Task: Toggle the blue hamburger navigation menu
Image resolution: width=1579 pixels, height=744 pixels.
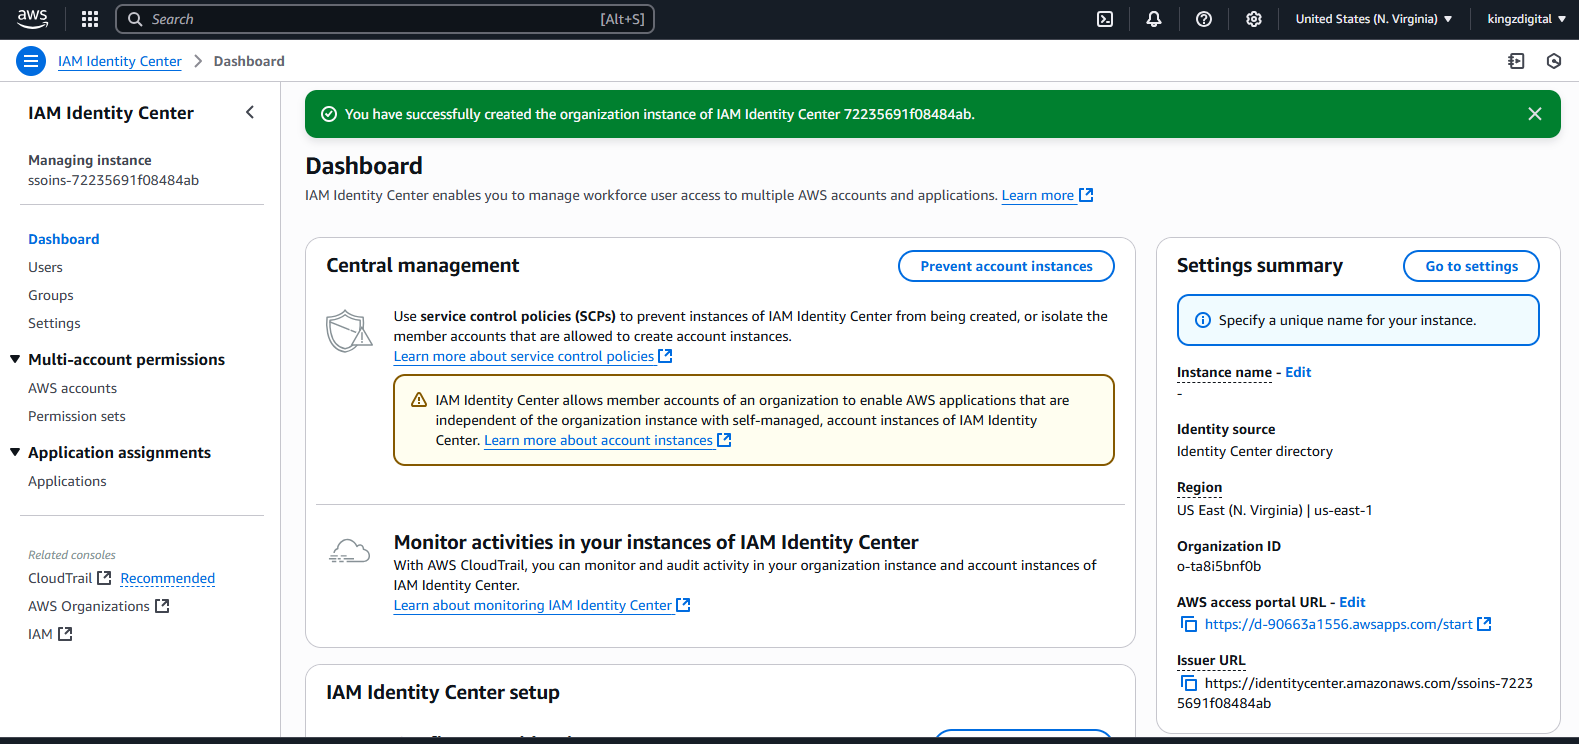Action: 31,61
